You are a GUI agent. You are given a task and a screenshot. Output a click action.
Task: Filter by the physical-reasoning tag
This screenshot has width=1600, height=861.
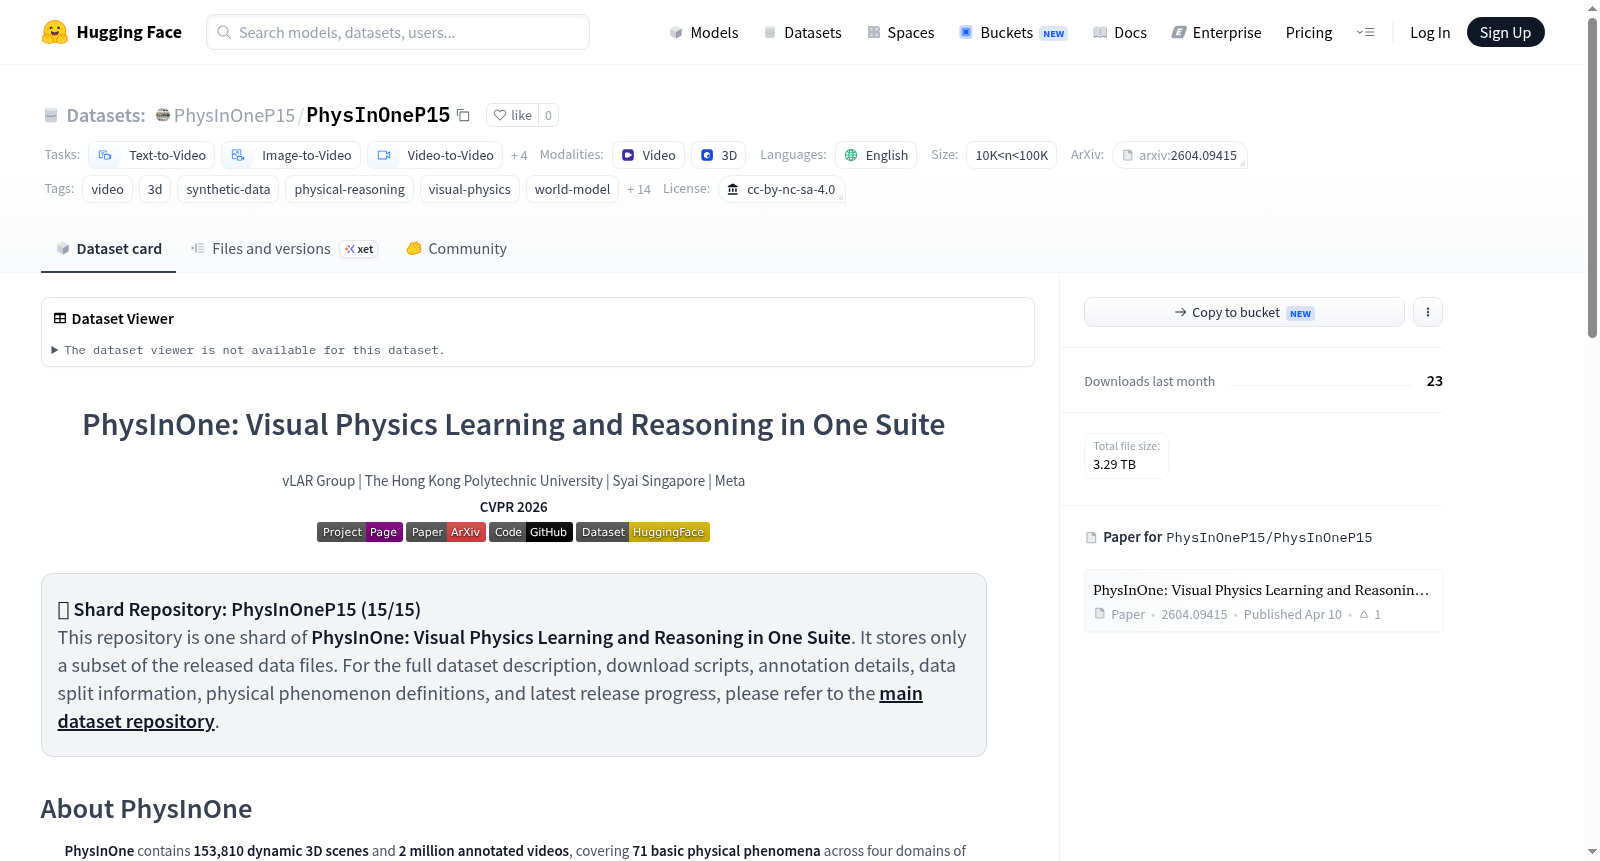click(x=350, y=189)
